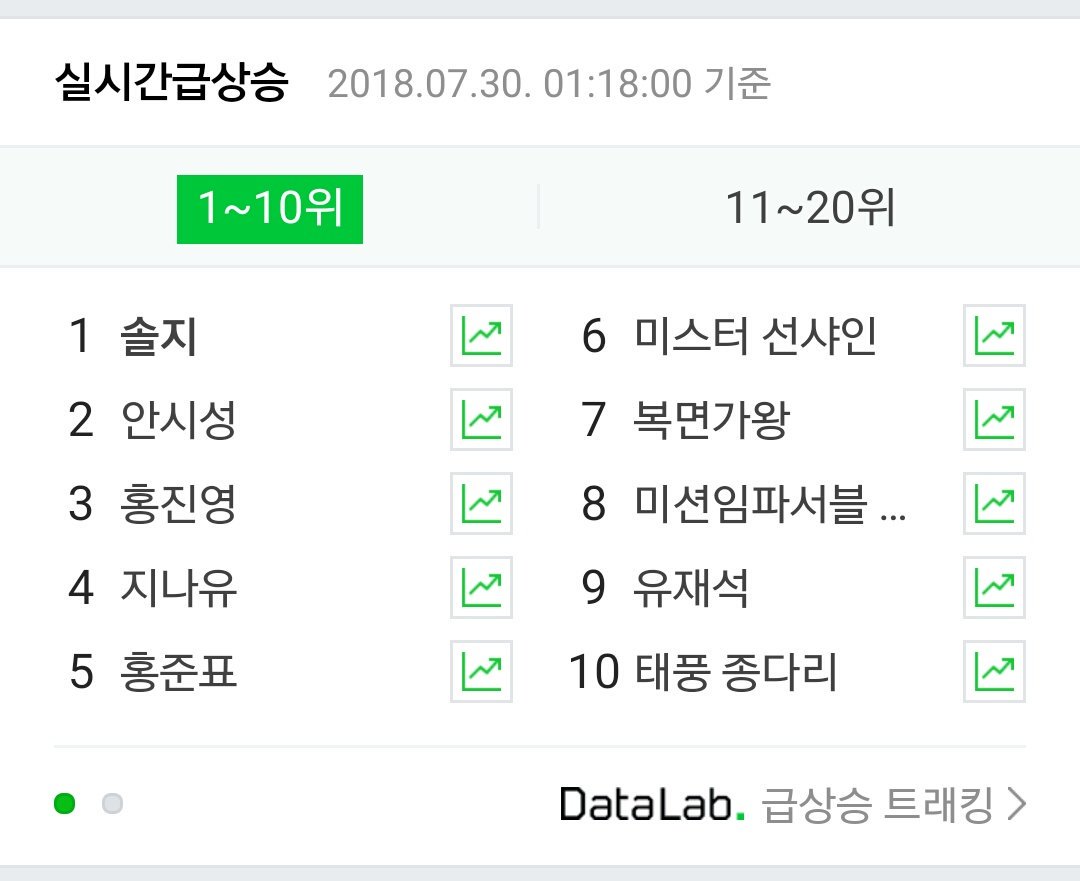This screenshot has height=881, width=1080.
Task: Open trend graph icon for 복면가왕
Action: (x=994, y=420)
